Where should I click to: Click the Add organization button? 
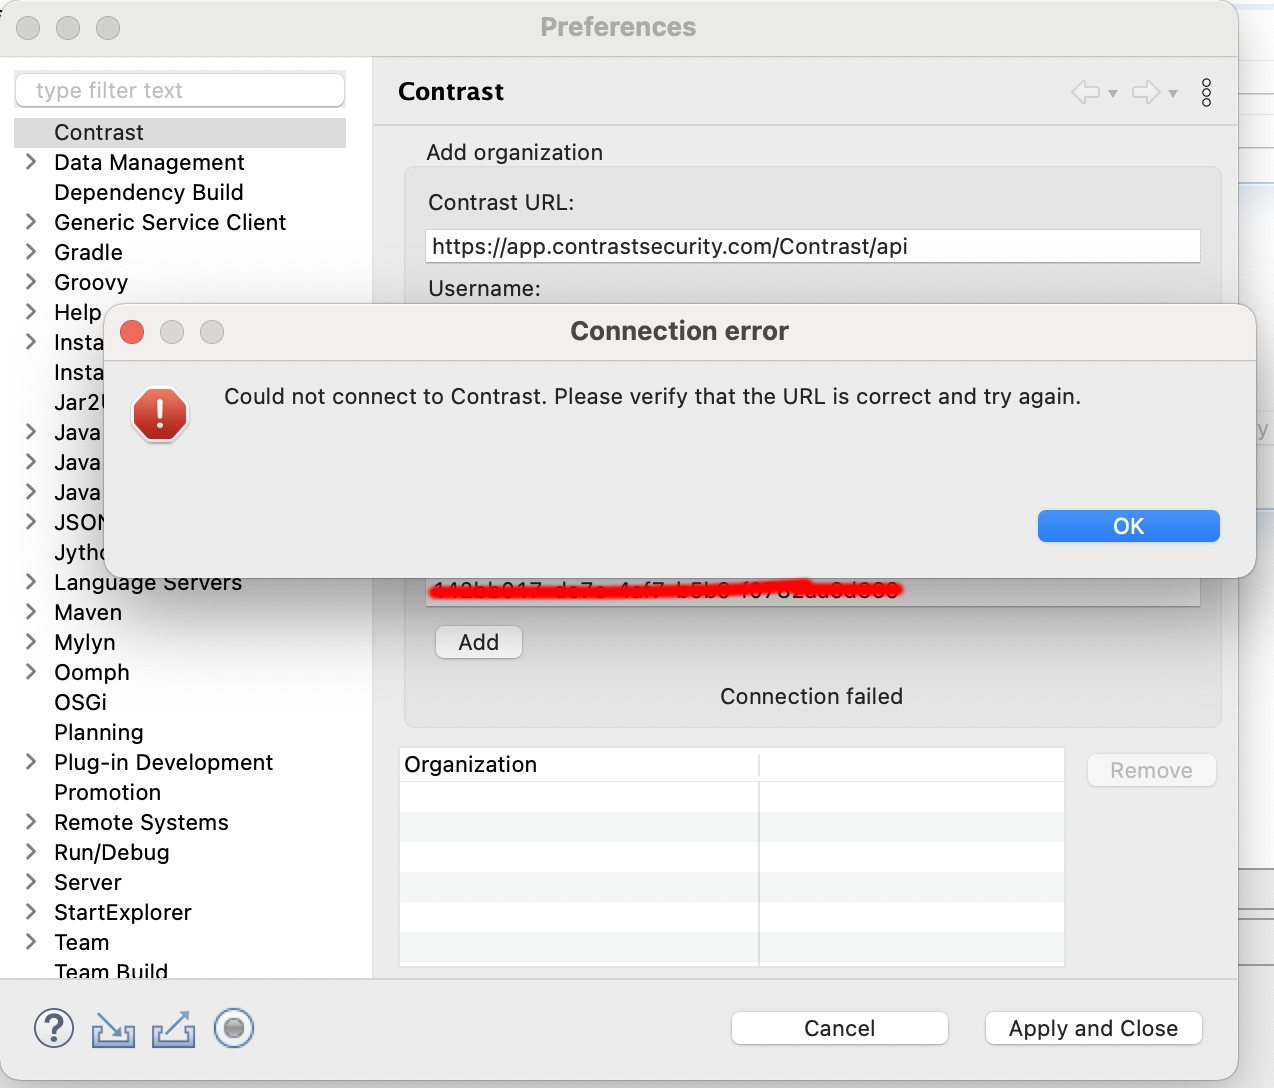coord(479,642)
